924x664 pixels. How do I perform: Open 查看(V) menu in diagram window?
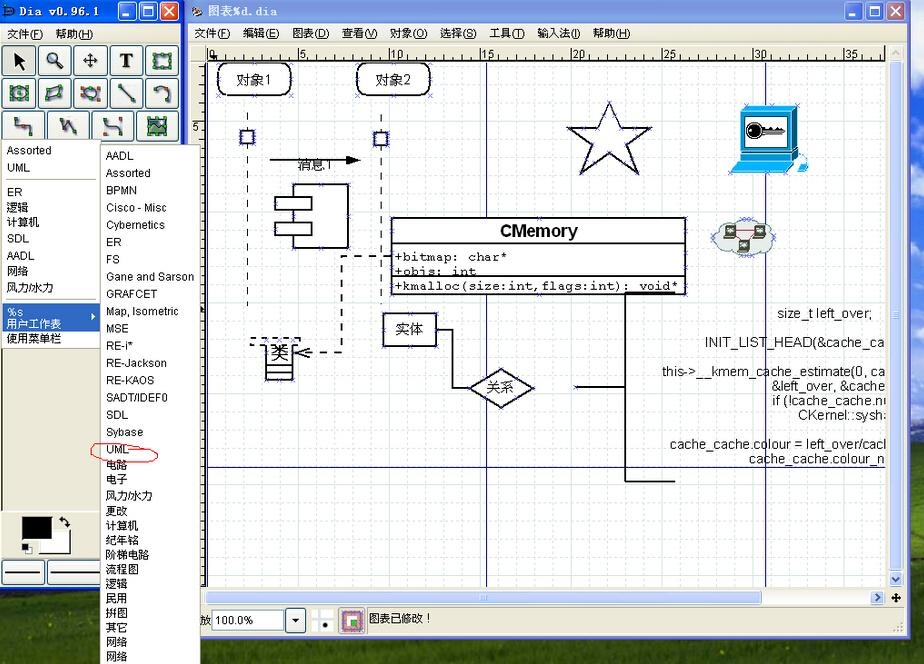click(359, 34)
